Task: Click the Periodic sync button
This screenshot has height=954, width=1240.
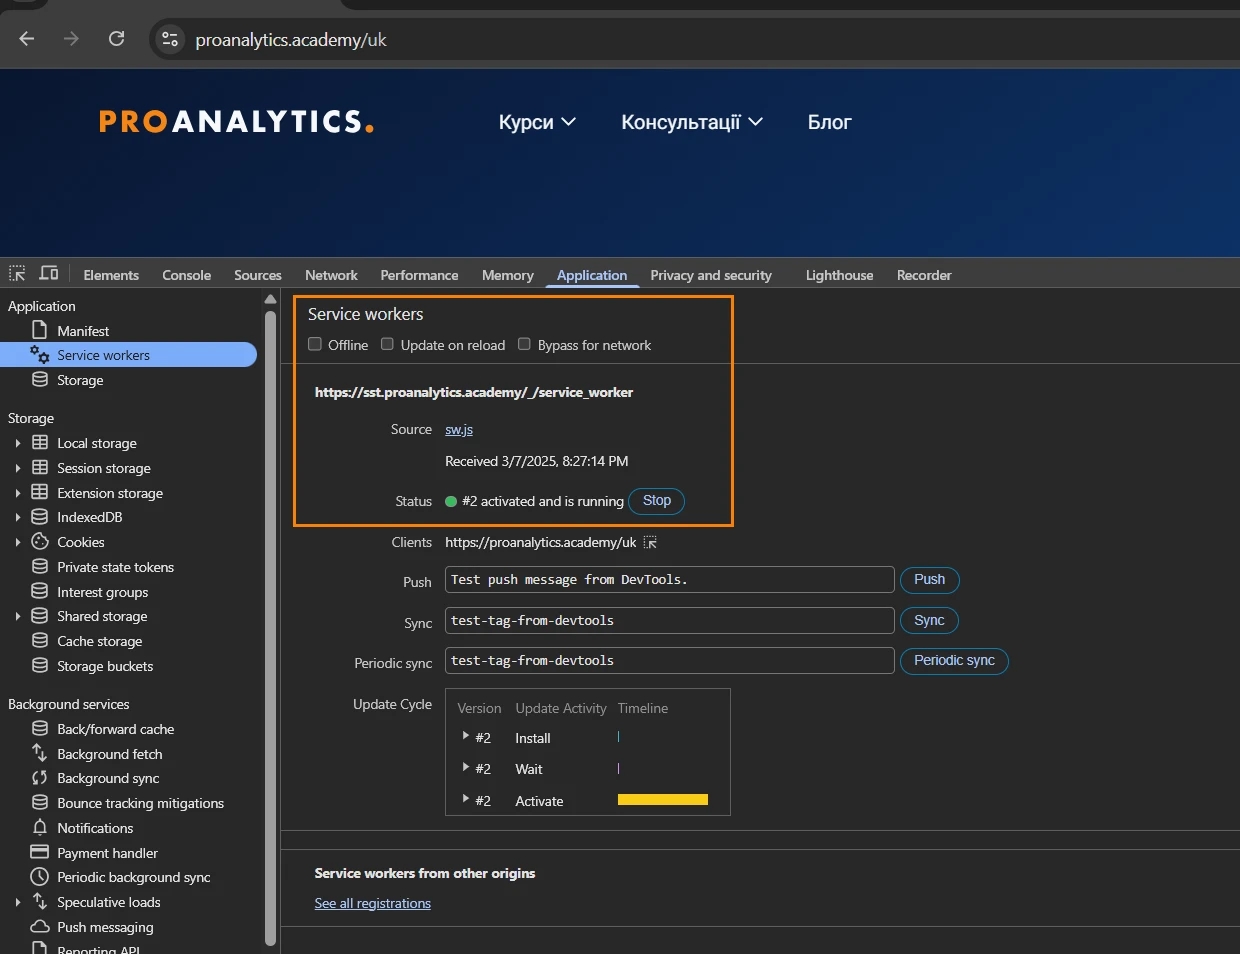Action: 954,661
